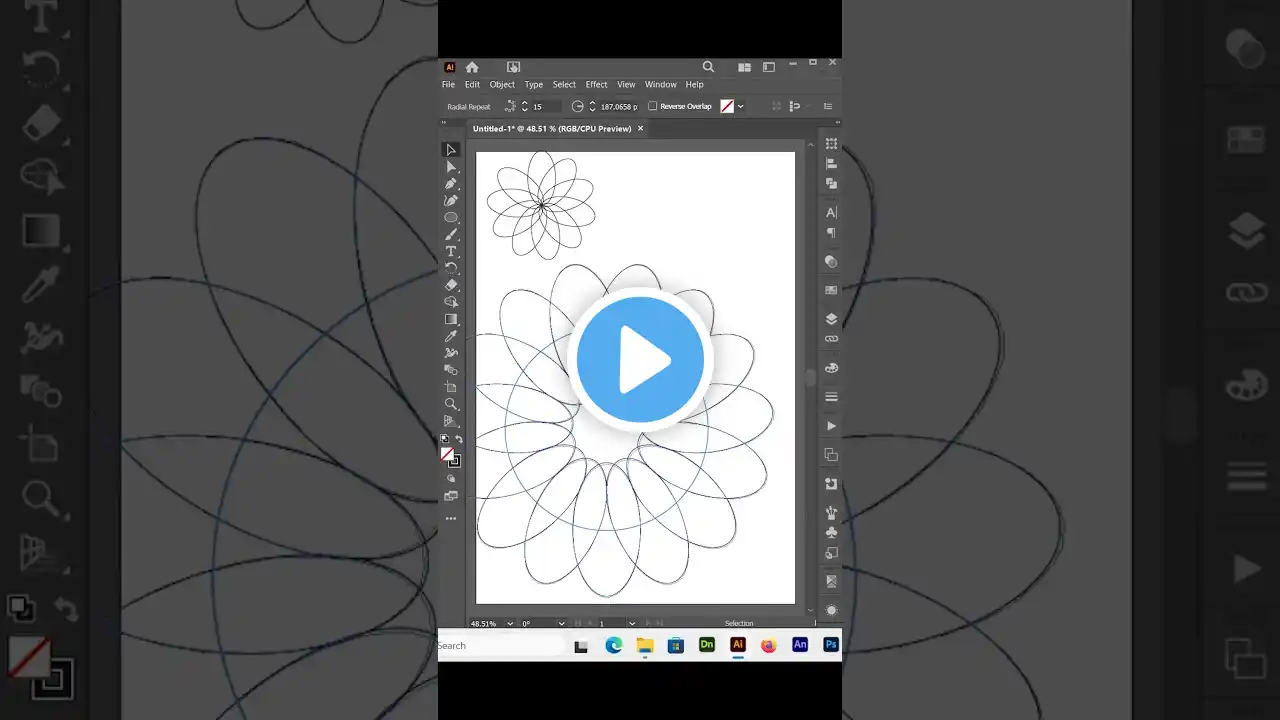This screenshot has width=1280, height=720.
Task: Select the Untitled-1 document tab
Action: click(x=555, y=128)
